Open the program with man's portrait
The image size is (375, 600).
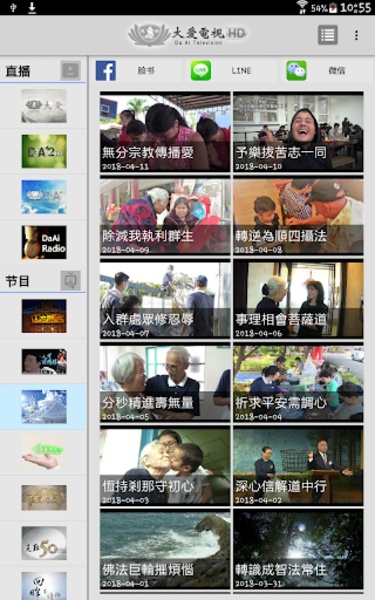click(x=44, y=361)
